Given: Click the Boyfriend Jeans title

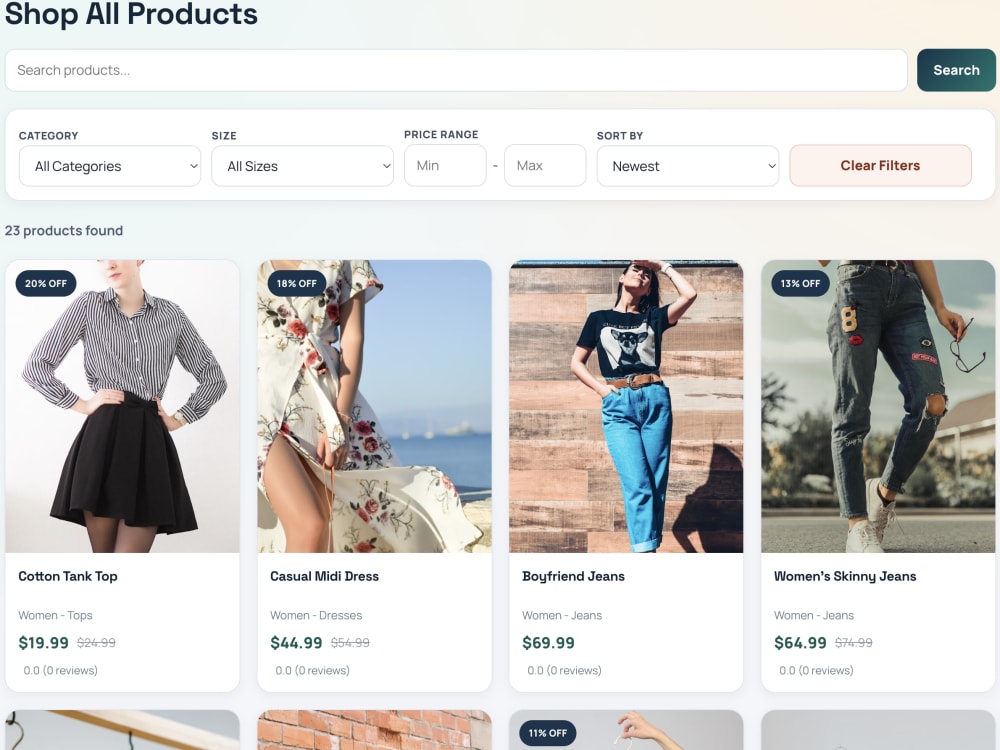Looking at the screenshot, I should (x=573, y=577).
